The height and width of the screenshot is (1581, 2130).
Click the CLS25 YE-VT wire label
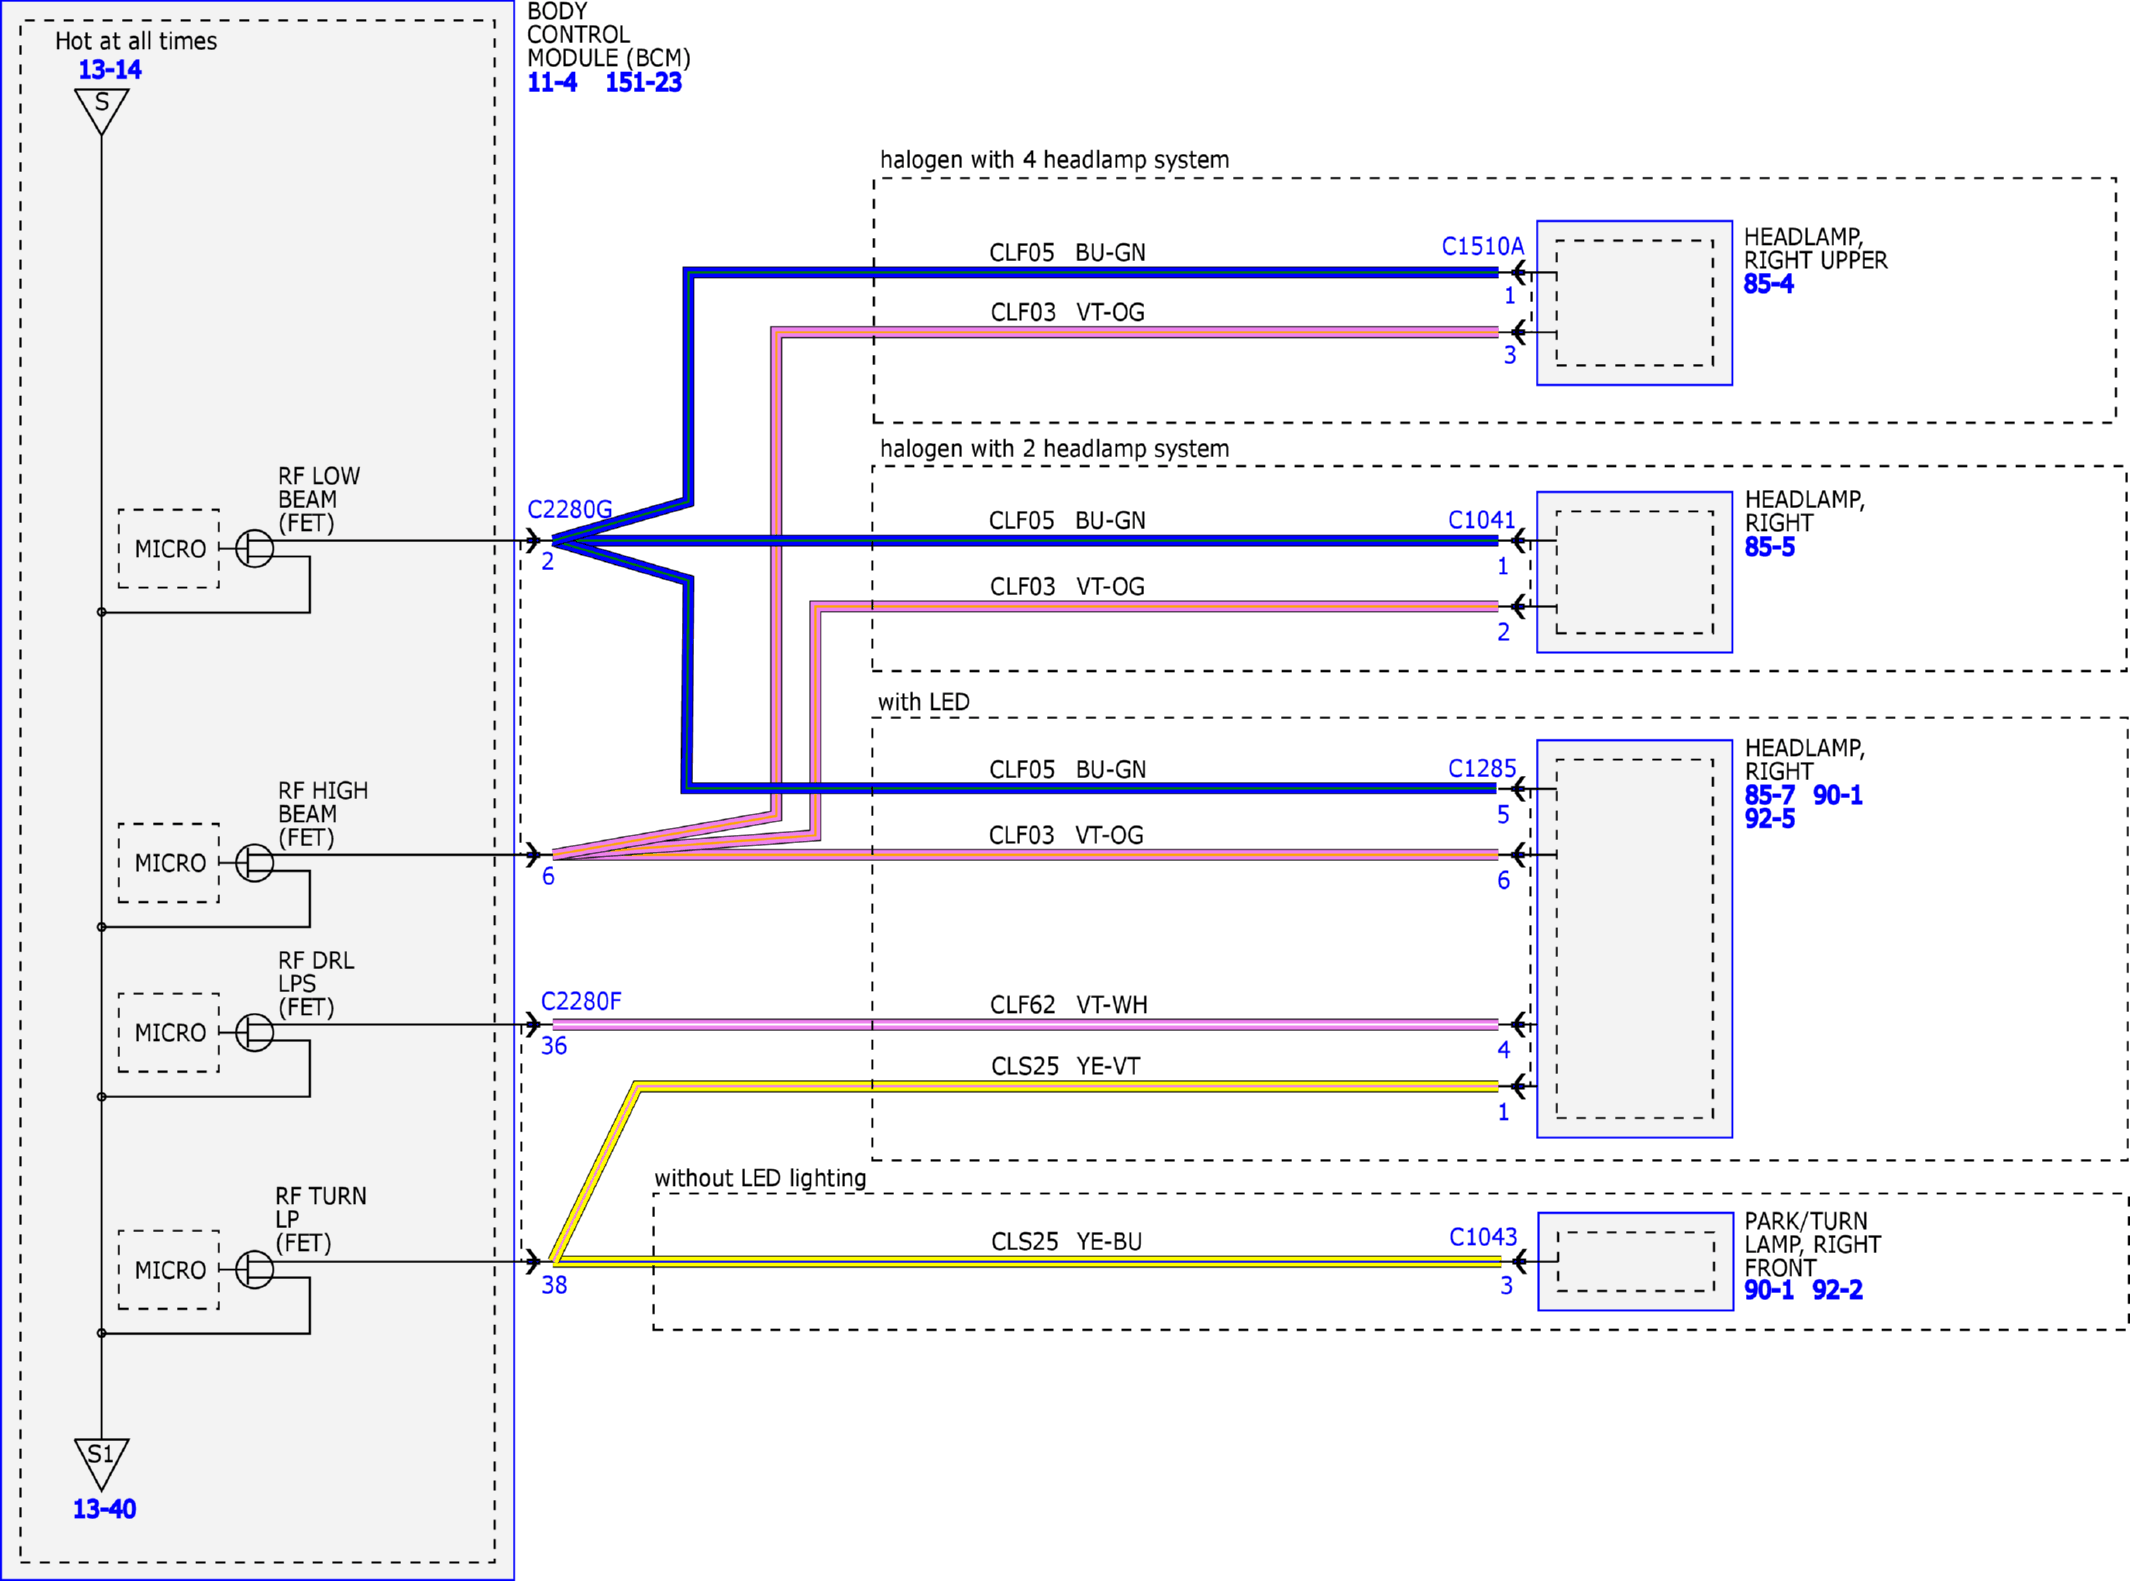coord(1065,1067)
